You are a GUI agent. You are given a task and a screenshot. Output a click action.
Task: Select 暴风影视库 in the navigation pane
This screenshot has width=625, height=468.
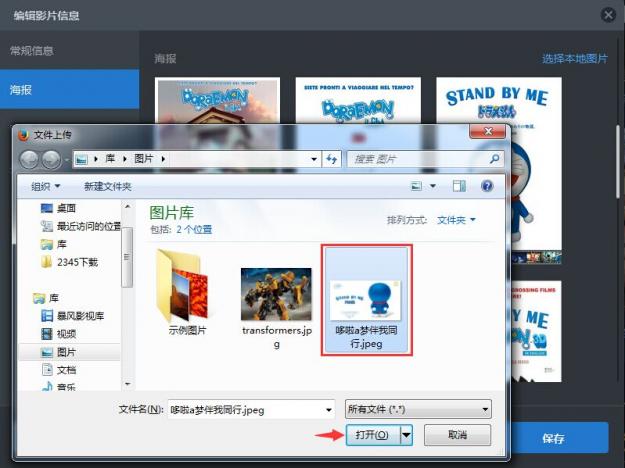pyautogui.click(x=73, y=316)
